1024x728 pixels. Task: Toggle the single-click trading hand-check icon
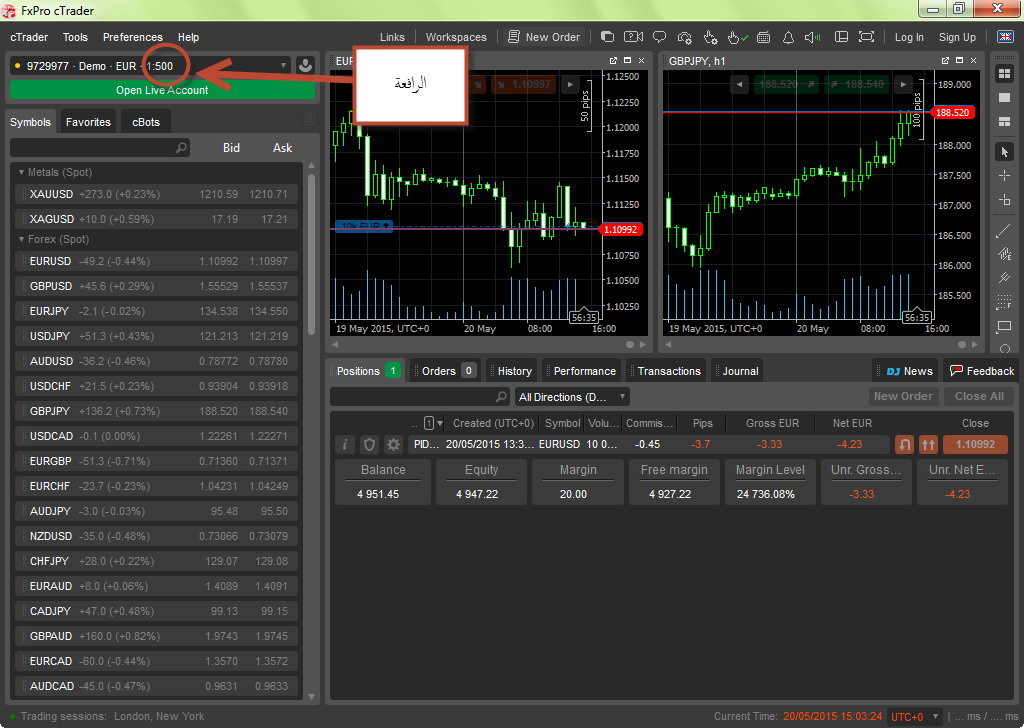click(x=737, y=37)
